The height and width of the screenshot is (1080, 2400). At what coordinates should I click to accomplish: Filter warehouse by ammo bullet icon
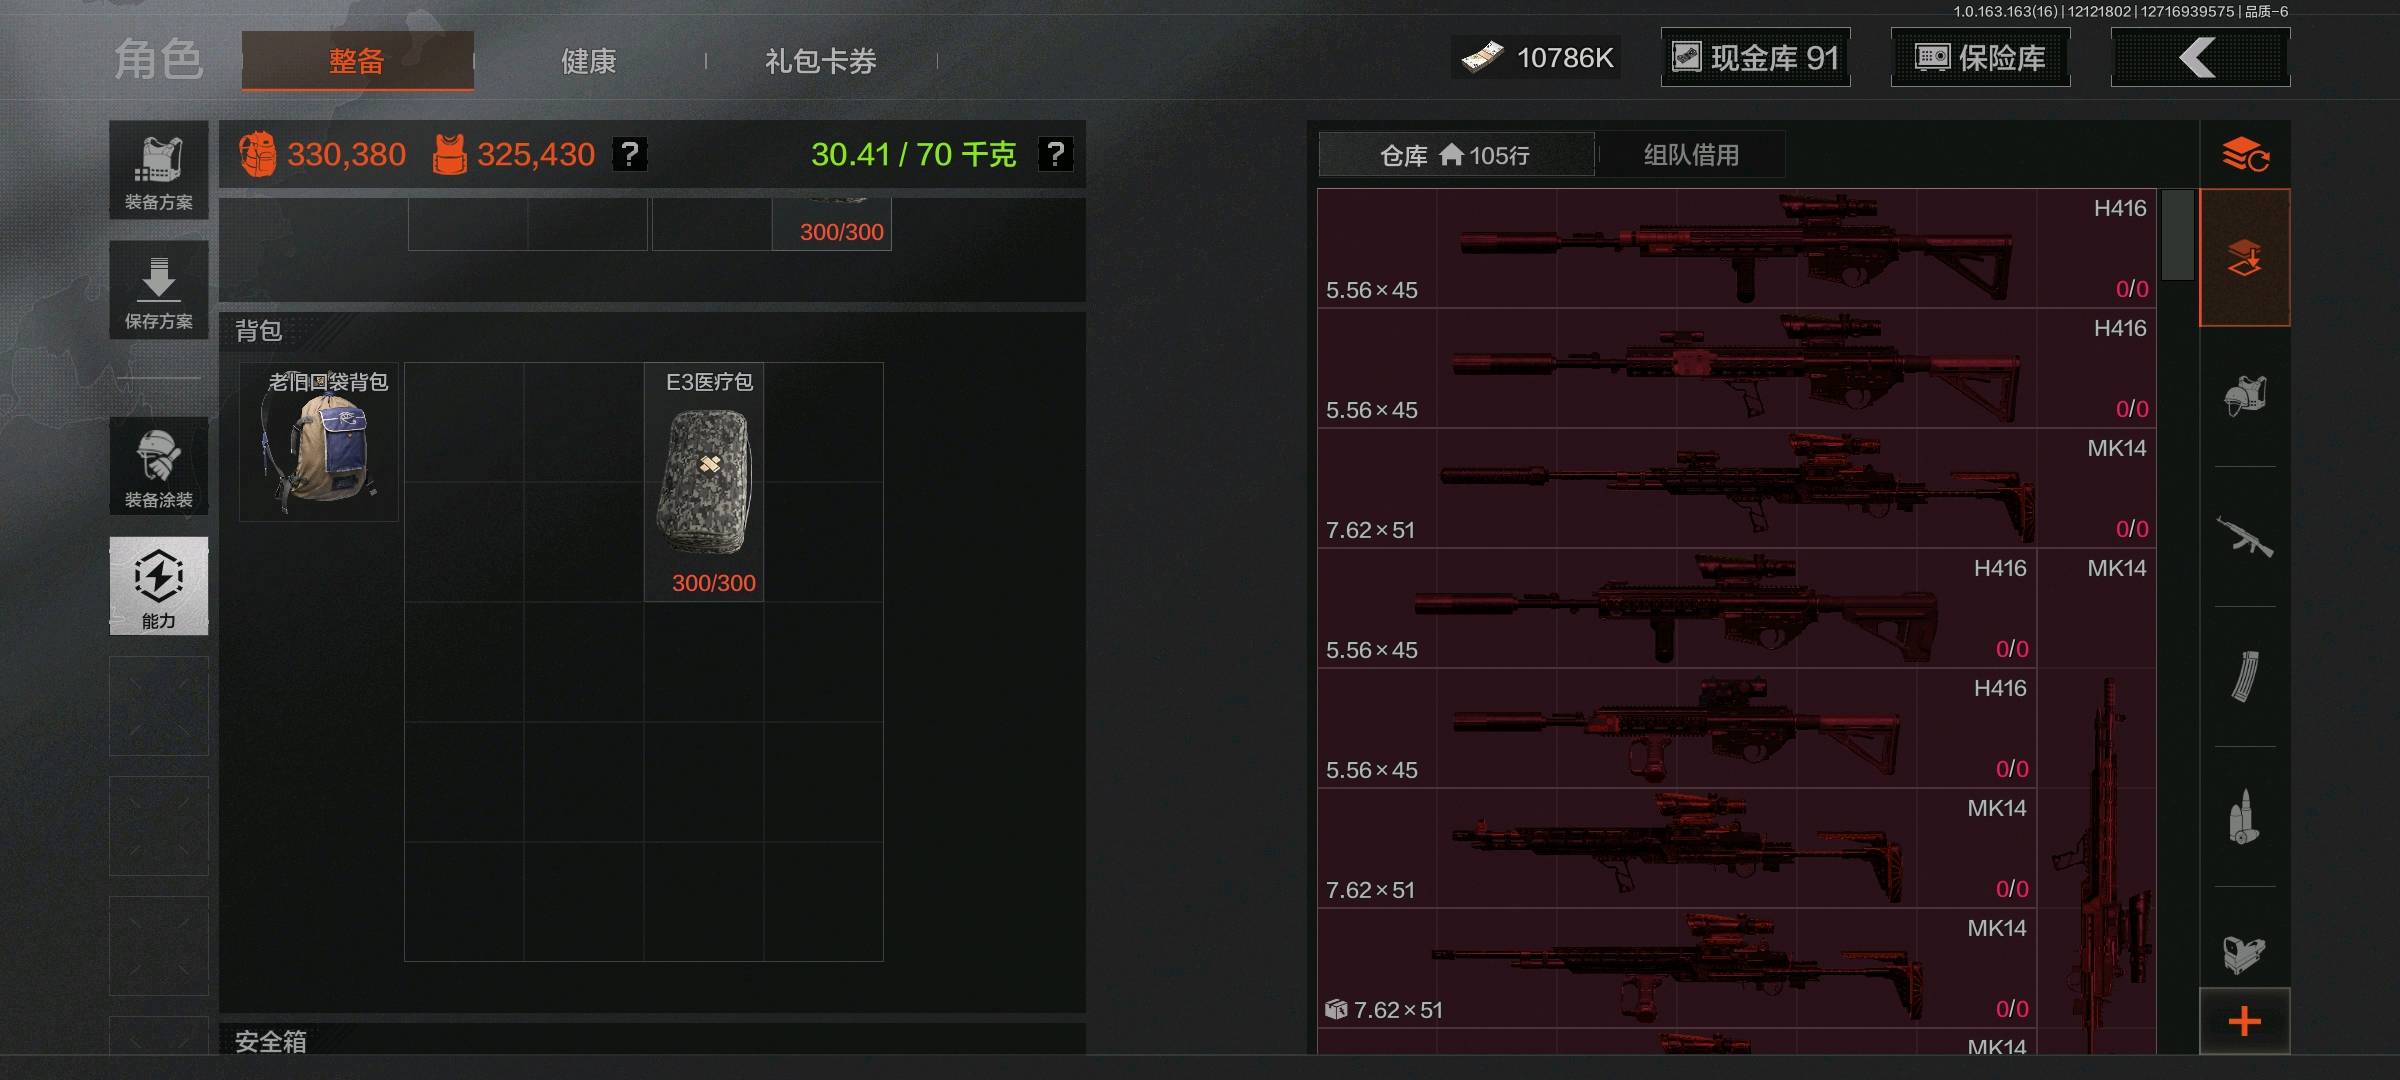pos(2245,817)
